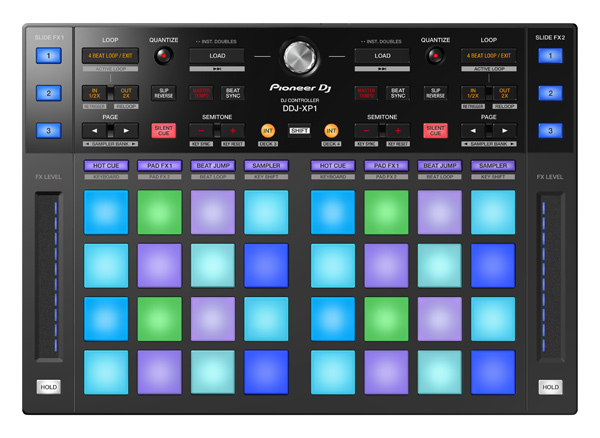Screen dimensions: 600x438
Task: Click OUT 2X on the left deck
Action: tap(126, 93)
